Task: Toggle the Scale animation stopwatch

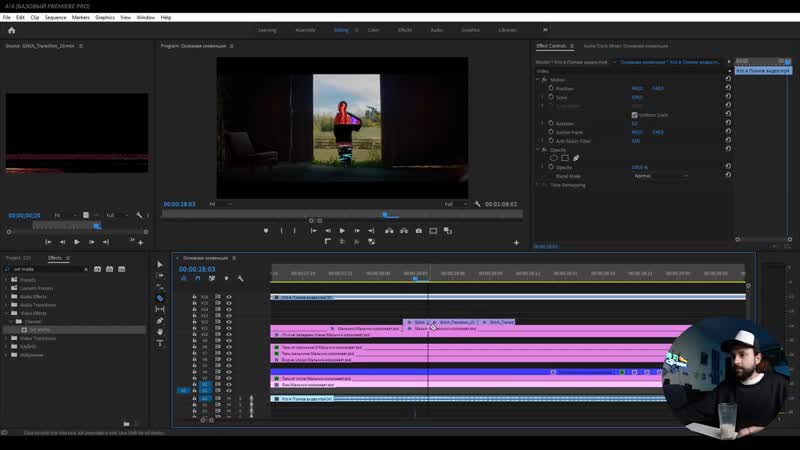Action: coord(551,96)
